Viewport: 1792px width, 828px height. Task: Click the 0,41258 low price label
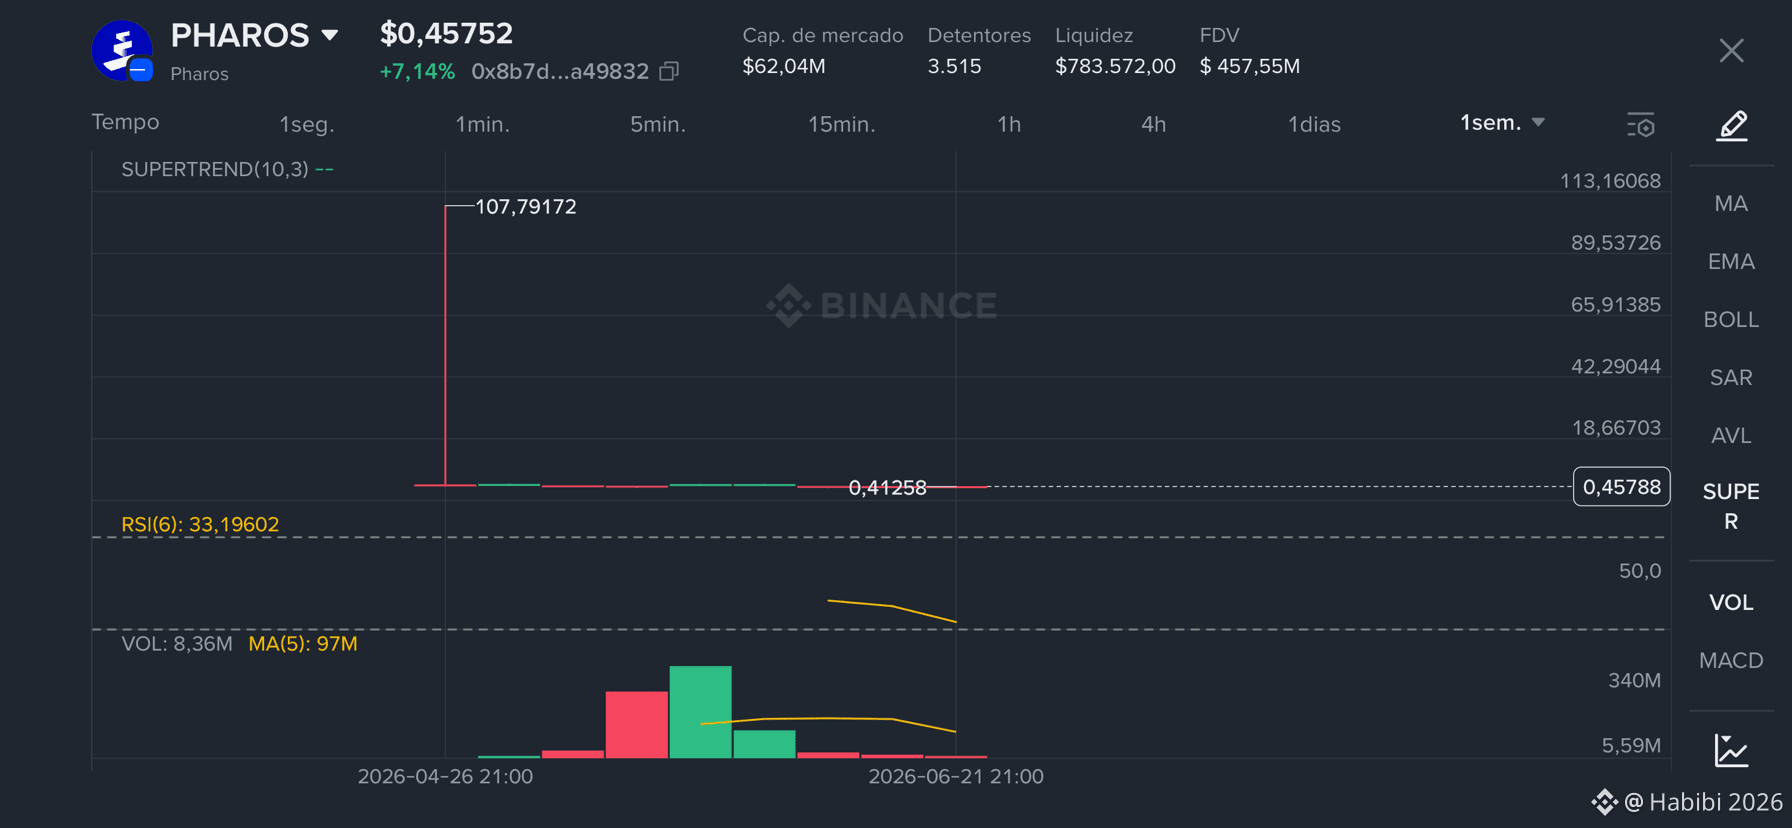coord(887,488)
